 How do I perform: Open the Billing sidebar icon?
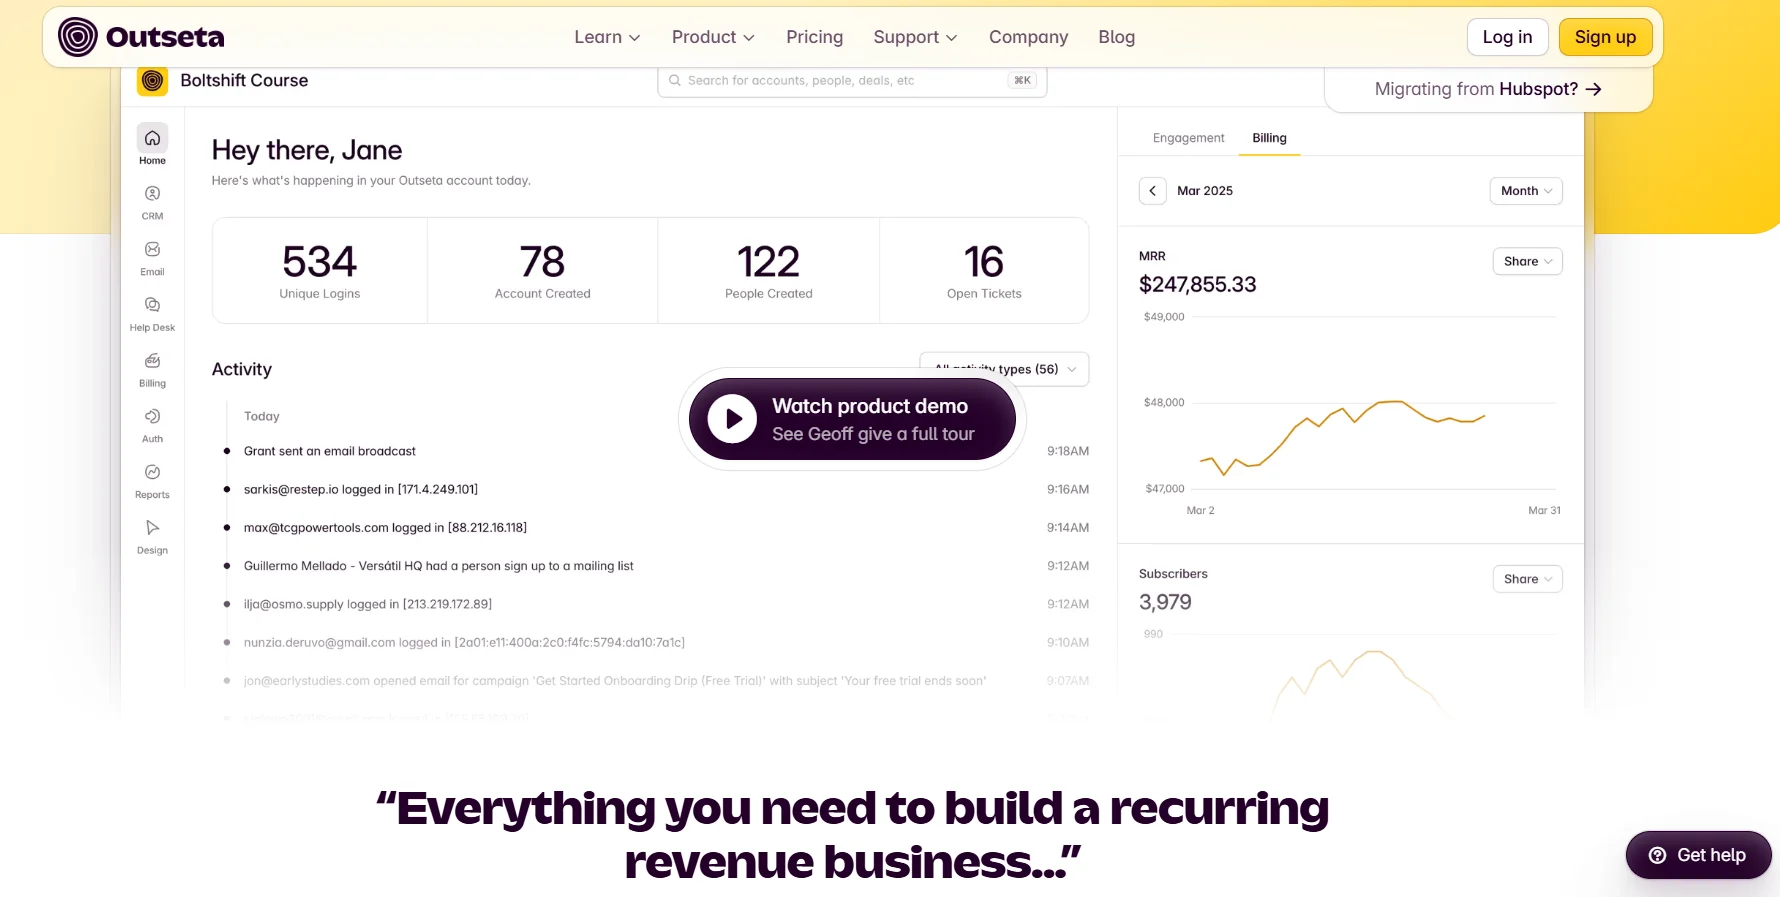point(152,361)
